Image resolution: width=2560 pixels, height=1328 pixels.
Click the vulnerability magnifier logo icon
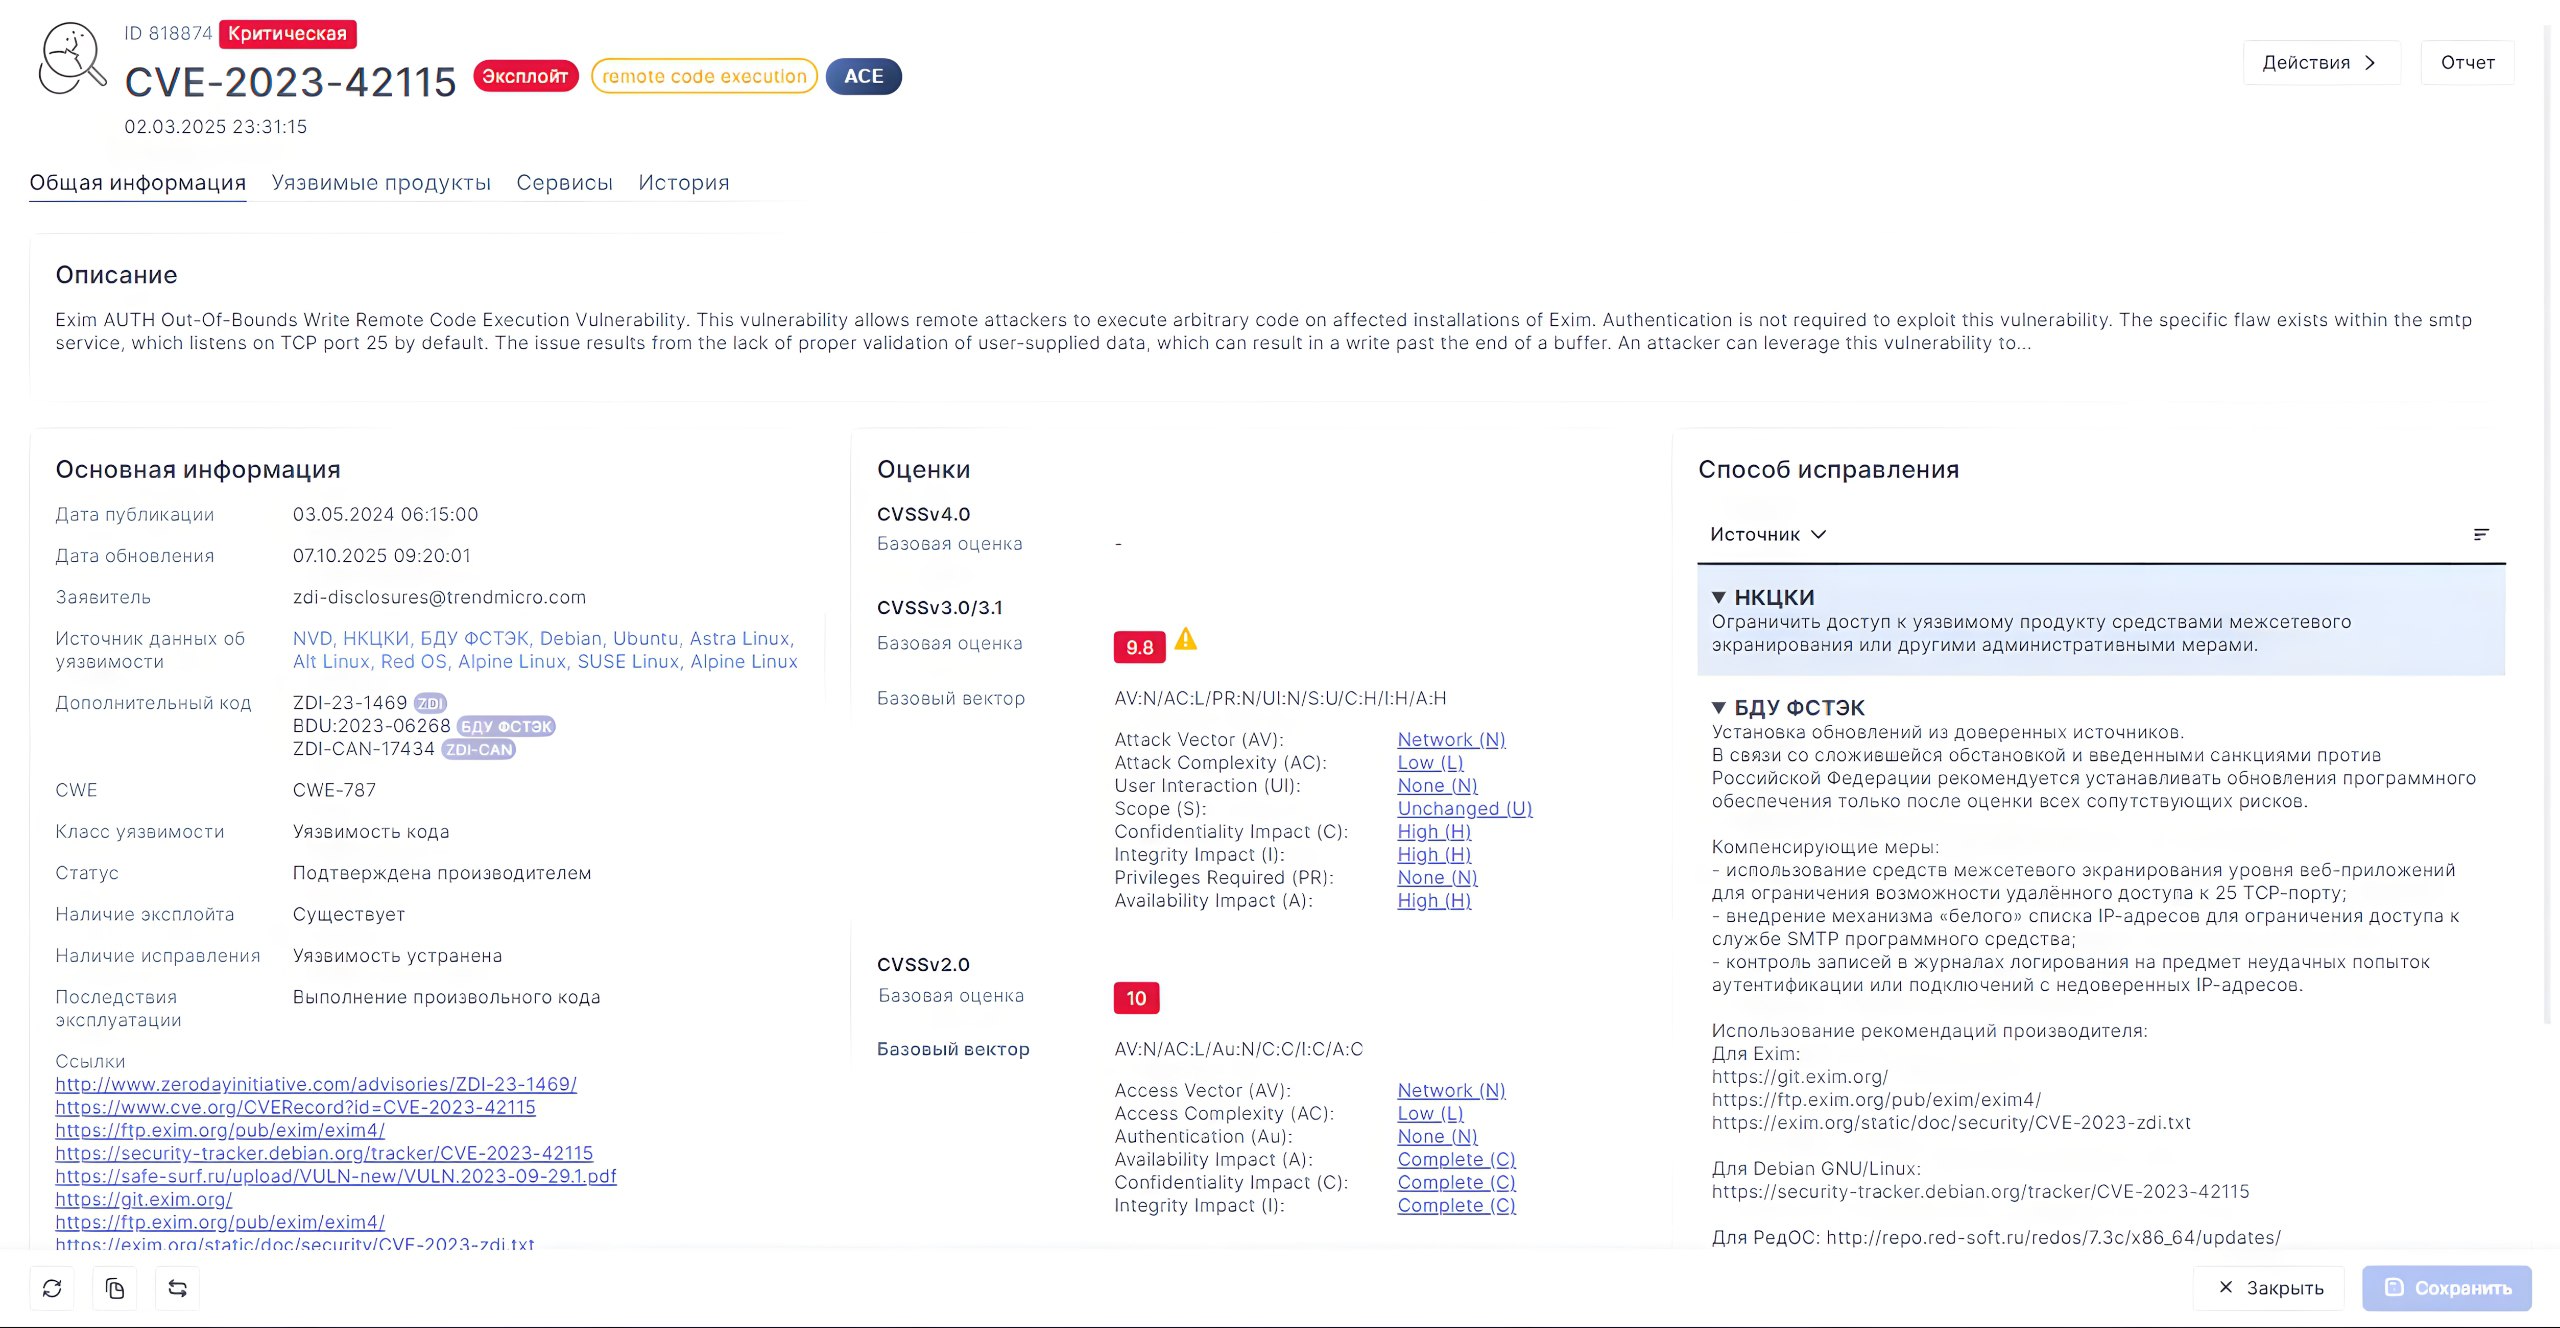(72, 60)
